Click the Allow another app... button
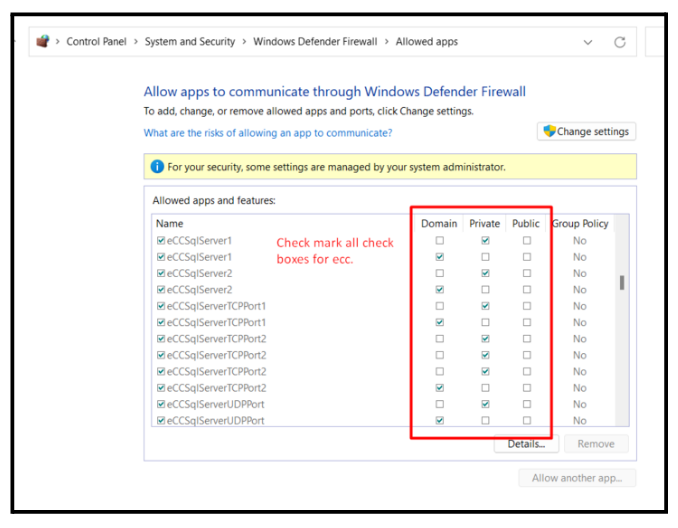This screenshot has width=678, height=528. pos(577,478)
